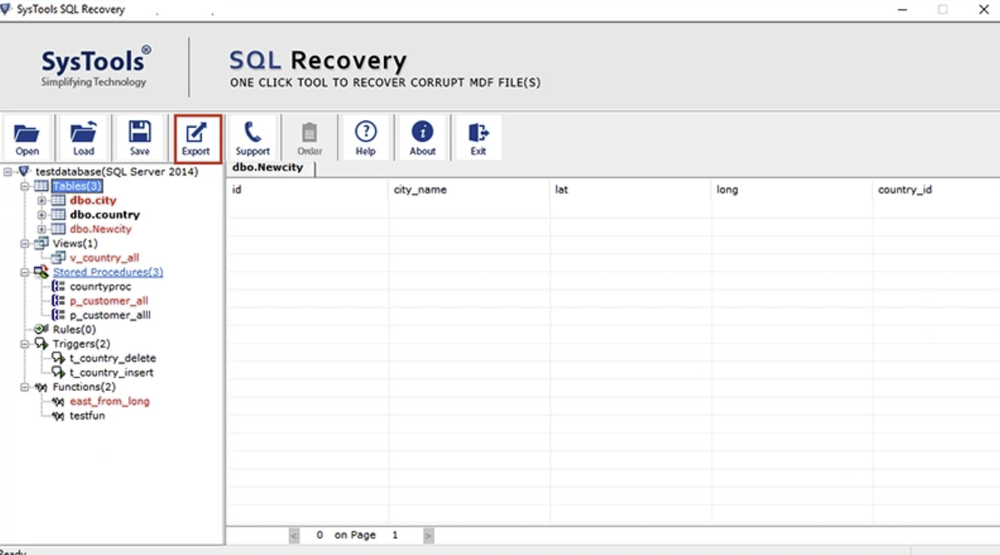Click the Export icon in toolbar
Image resolution: width=1000 pixels, height=555 pixels.
point(196,132)
